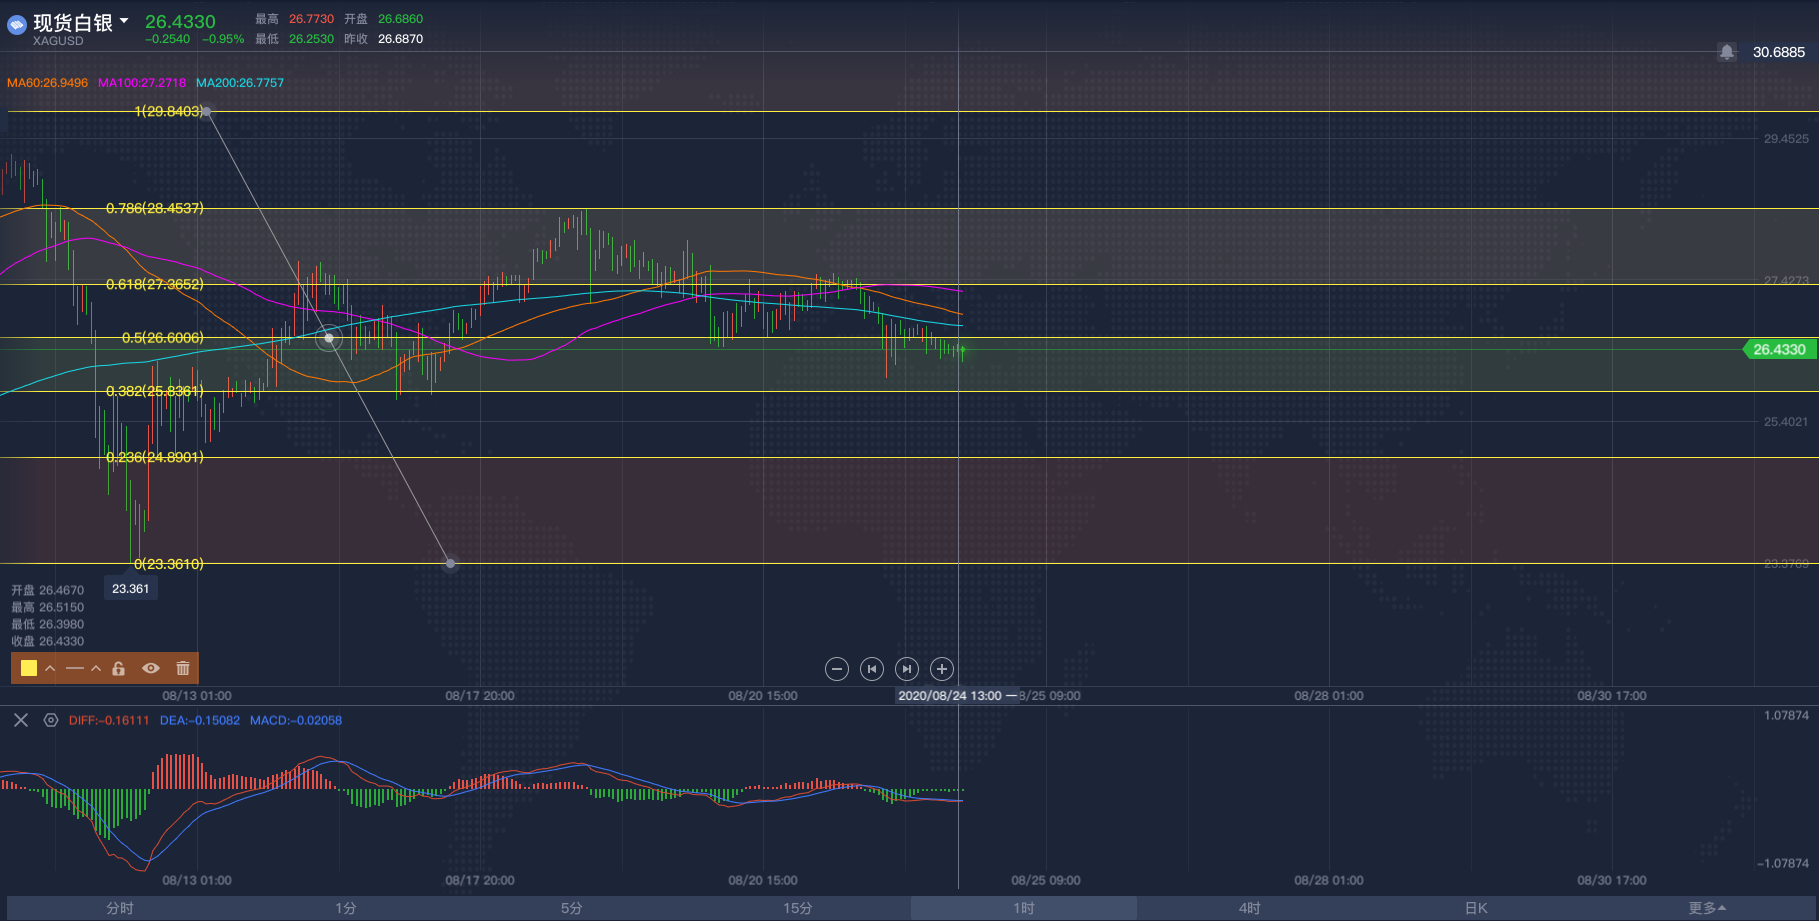Click the Fibonacci 1(29.8403) level label
This screenshot has height=921, width=1819.
[x=168, y=111]
